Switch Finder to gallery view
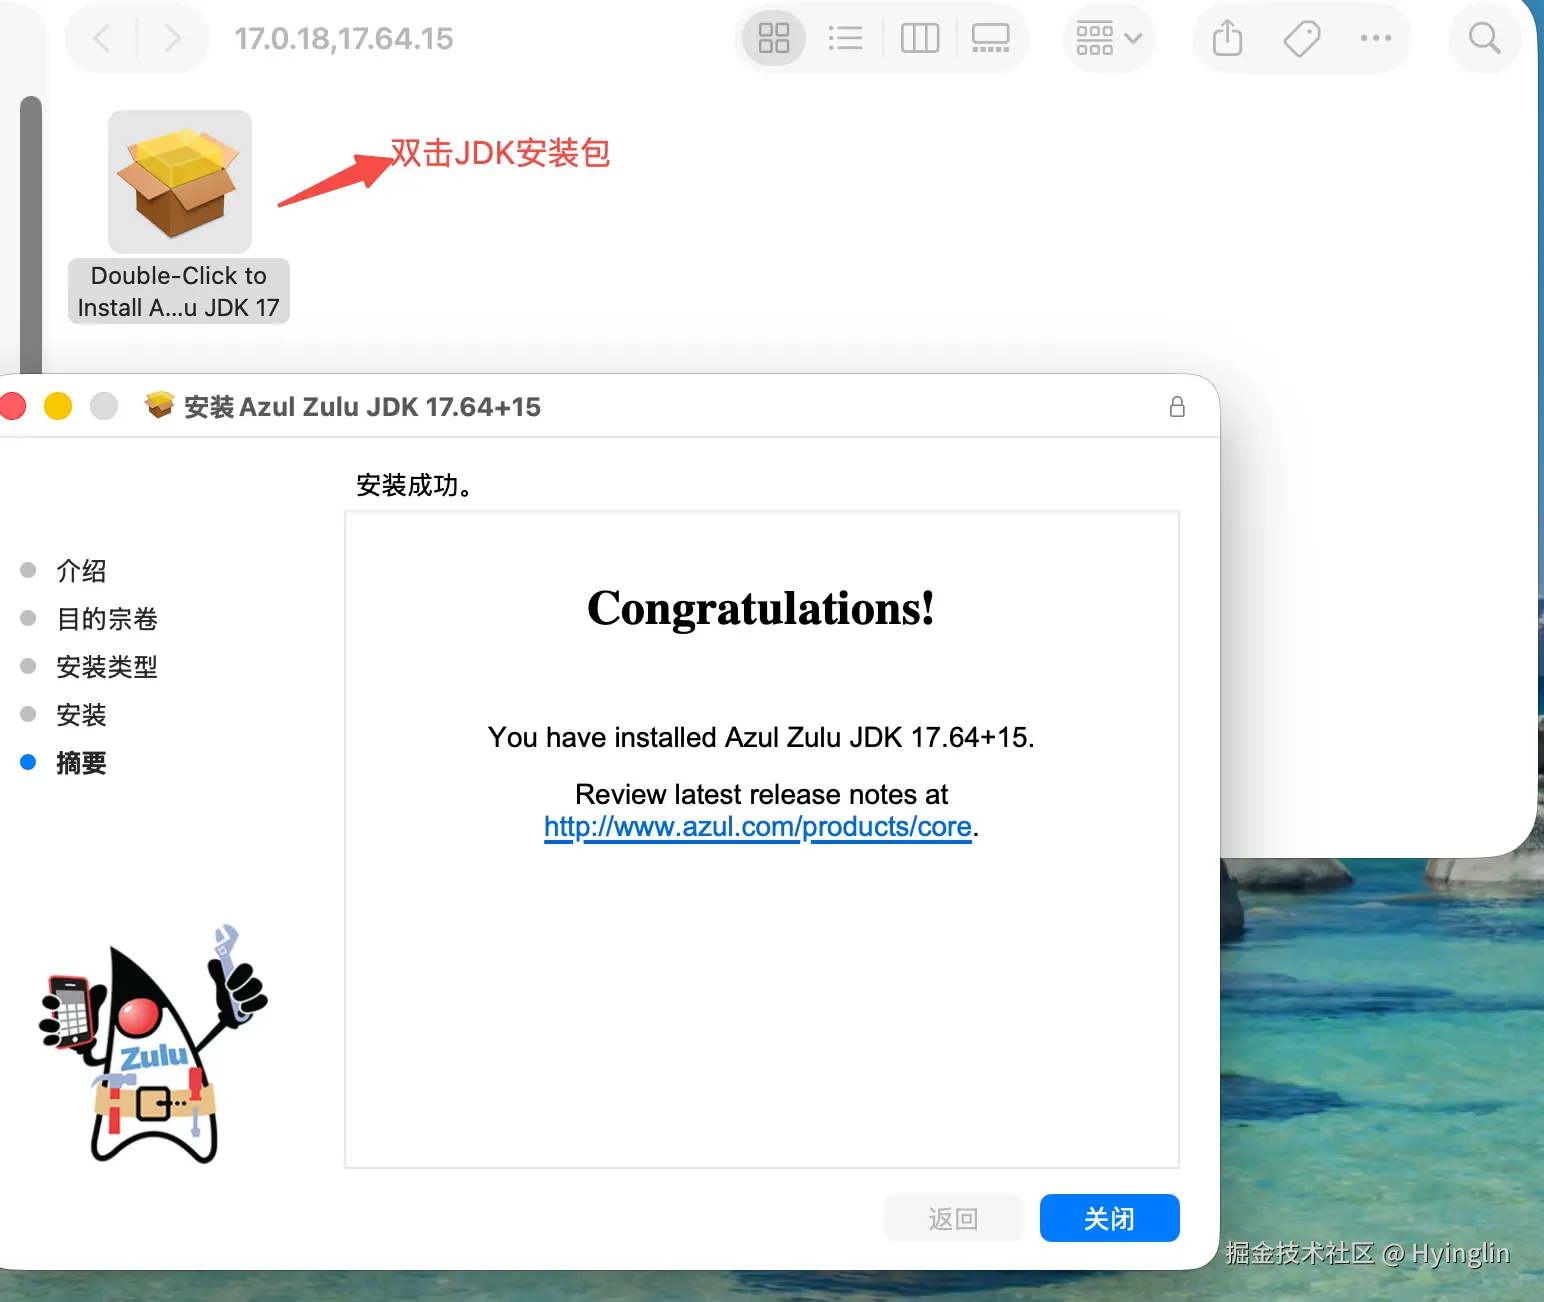Image resolution: width=1544 pixels, height=1302 pixels. pos(991,39)
